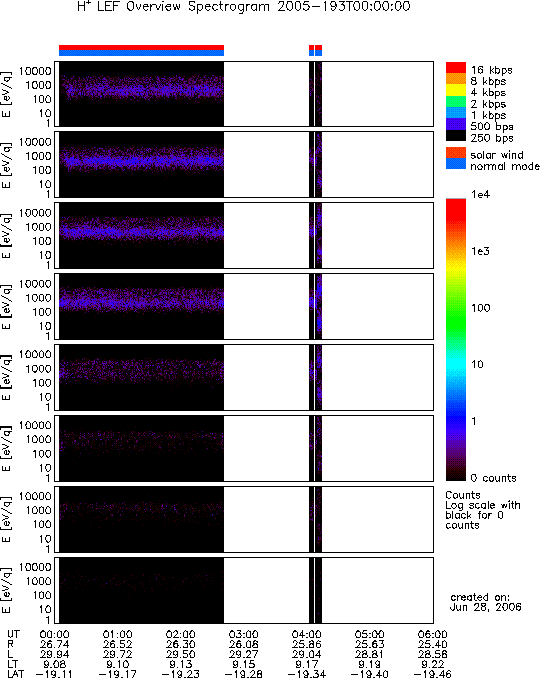Image resolution: width=540 pixels, height=678 pixels.
Task: Click the top spectrogram panel data
Action: (141, 94)
